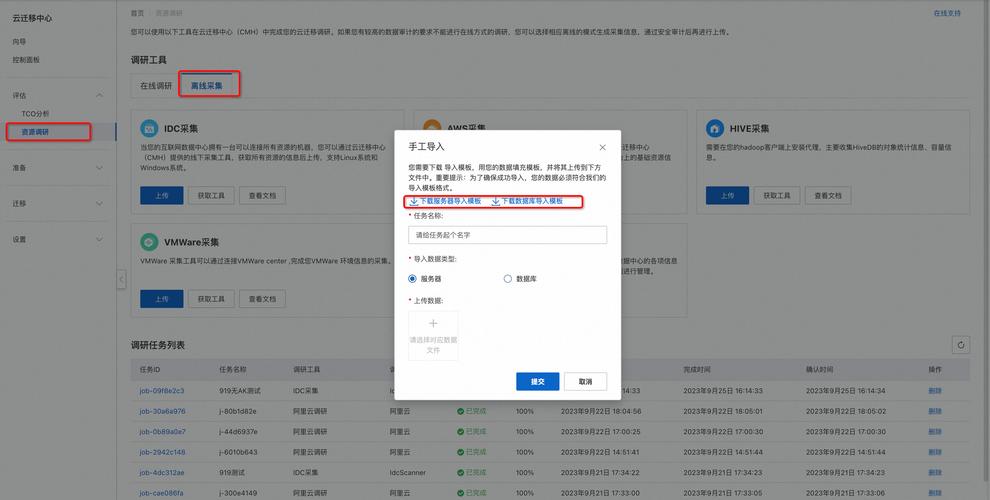990x500 pixels.
Task: Click 获取工具 on the IDC采集 card
Action: tap(211, 196)
